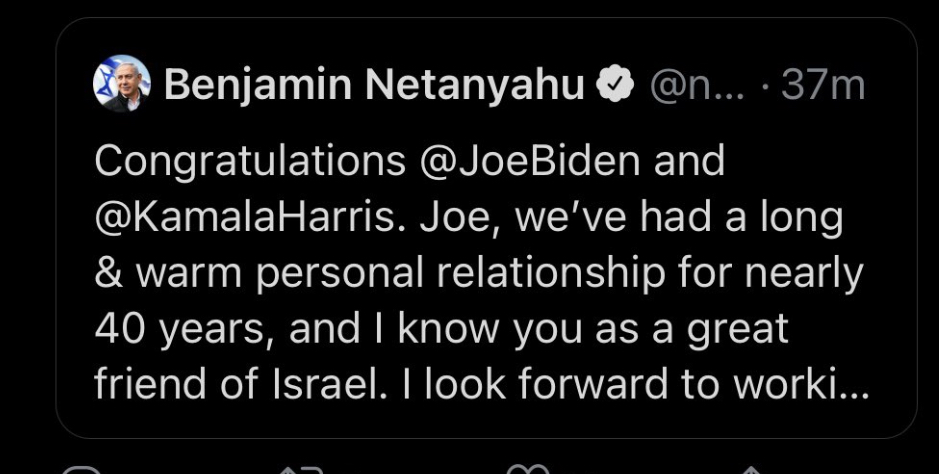Click Benjamin Netanyahu's profile avatar
Screen dimensions: 939x474
tap(121, 84)
